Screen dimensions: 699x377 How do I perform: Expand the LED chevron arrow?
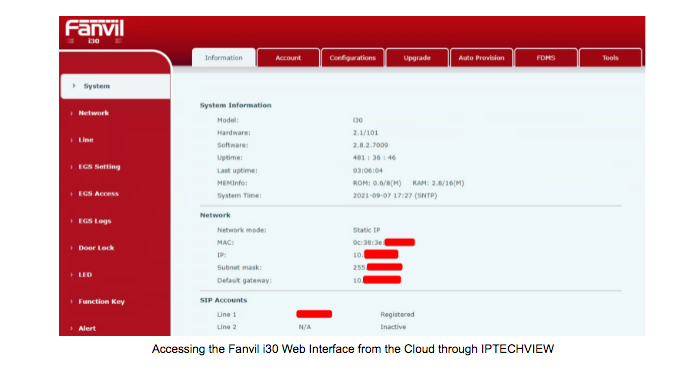click(71, 275)
